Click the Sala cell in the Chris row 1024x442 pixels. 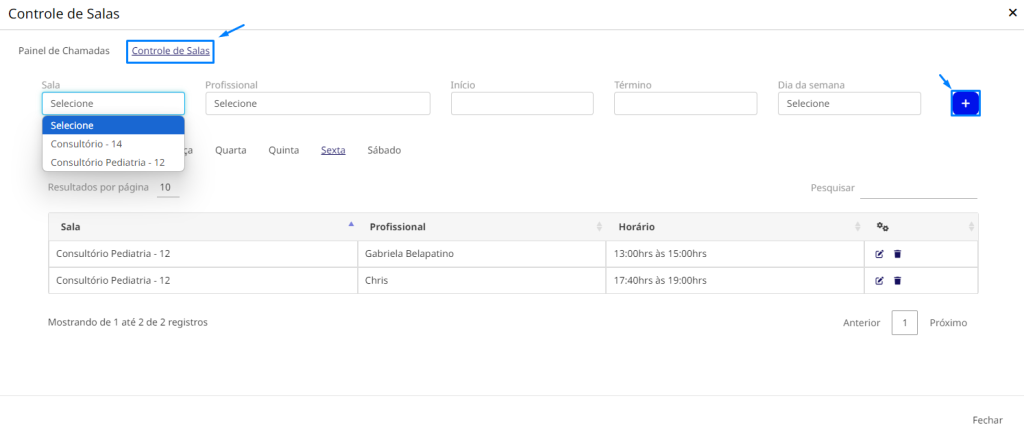point(203,281)
